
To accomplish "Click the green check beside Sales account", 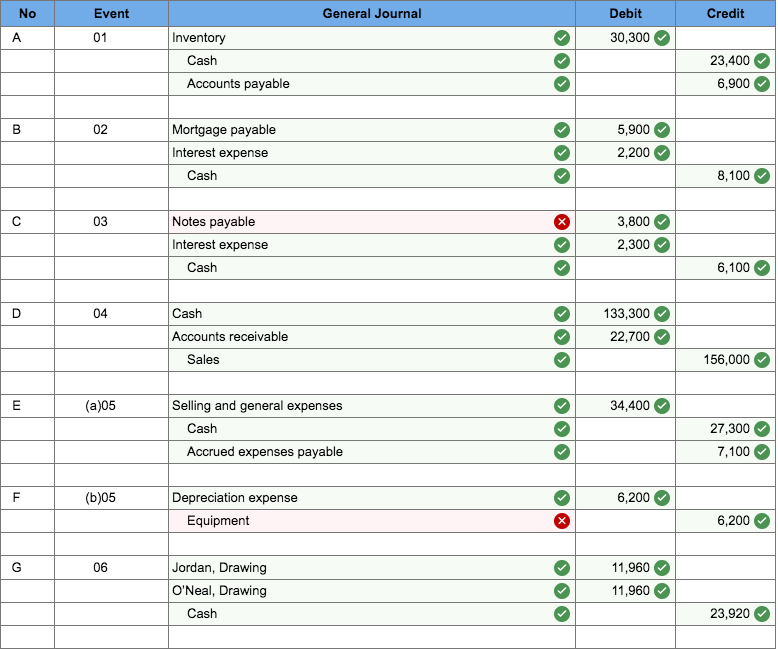I will [562, 360].
